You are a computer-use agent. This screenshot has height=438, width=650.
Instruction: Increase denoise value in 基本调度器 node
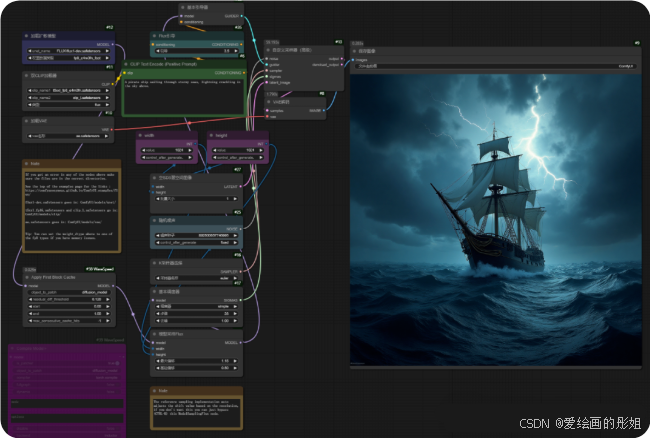[235, 320]
